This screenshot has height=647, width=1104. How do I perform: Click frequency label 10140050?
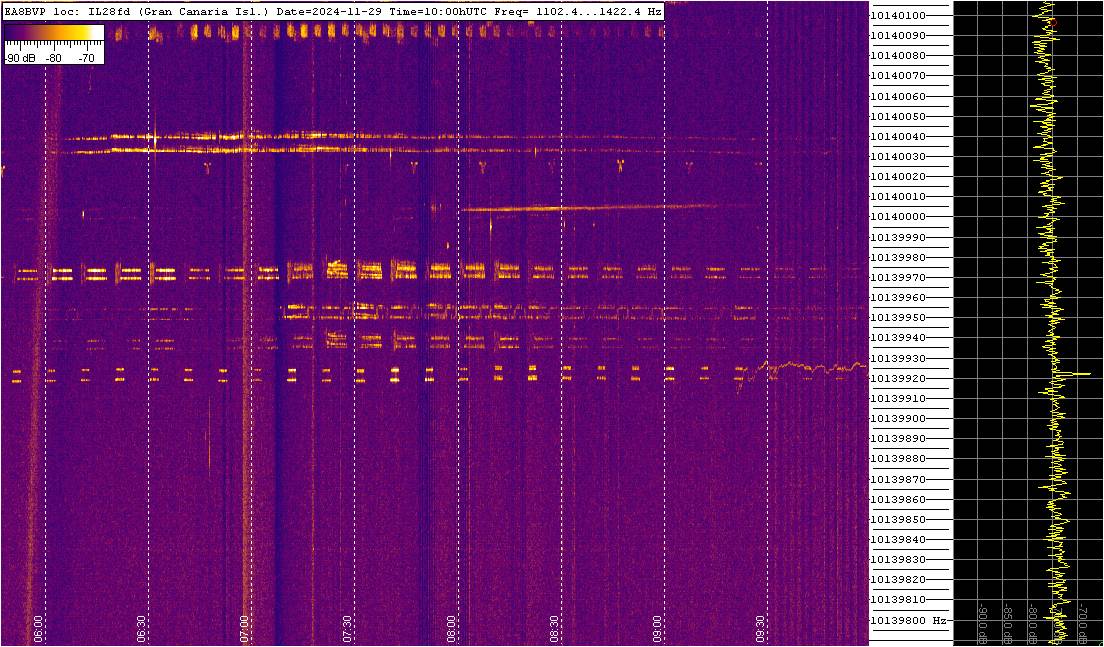click(x=897, y=116)
